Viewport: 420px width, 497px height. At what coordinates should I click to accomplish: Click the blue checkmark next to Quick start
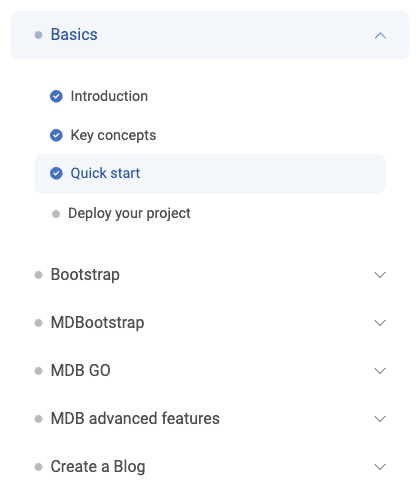pyautogui.click(x=56, y=173)
